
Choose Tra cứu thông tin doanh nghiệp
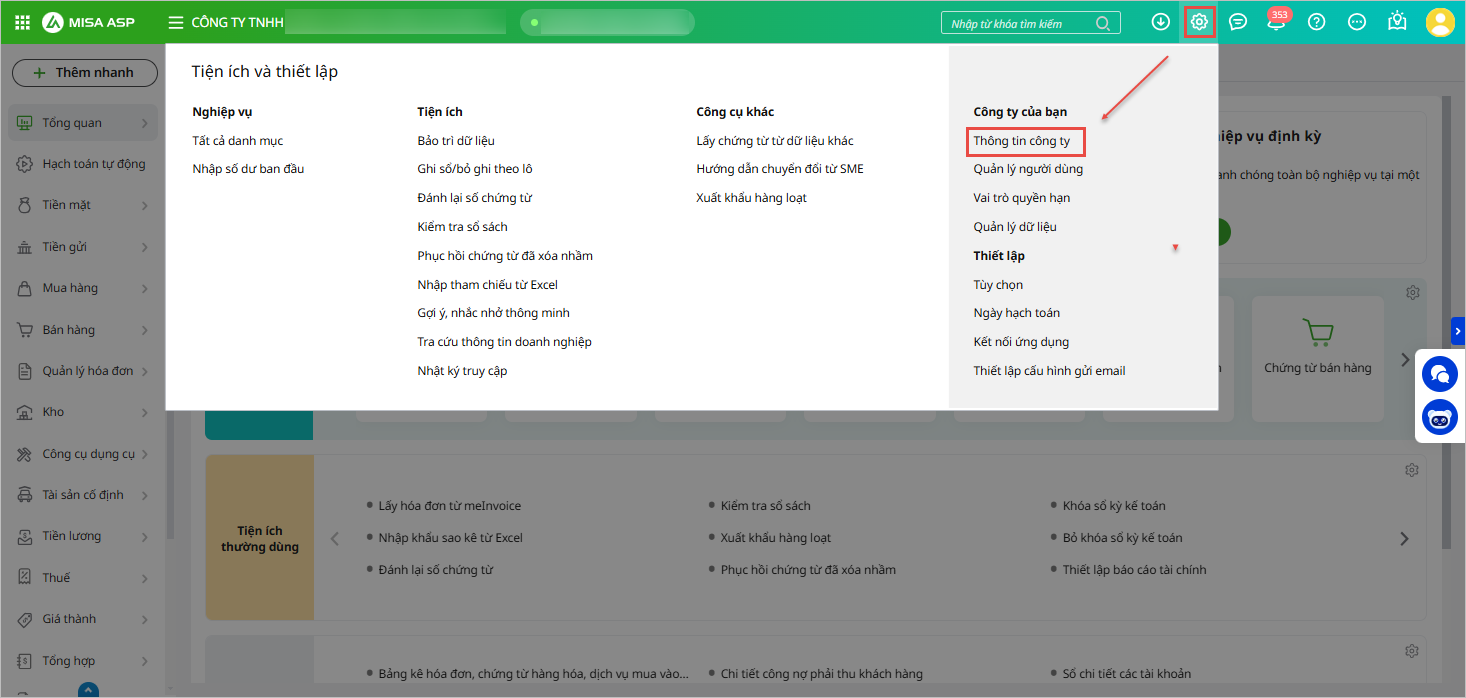505,342
